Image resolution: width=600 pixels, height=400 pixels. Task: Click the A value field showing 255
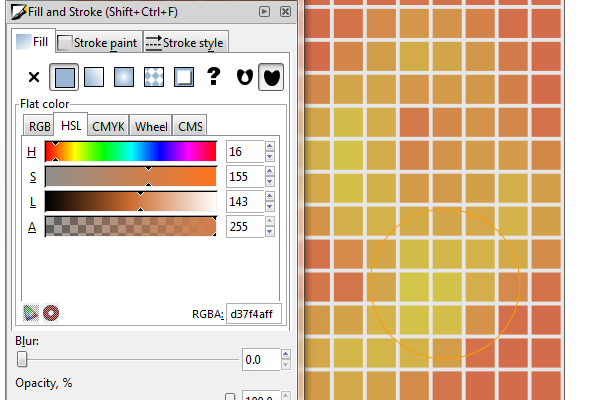tap(245, 227)
